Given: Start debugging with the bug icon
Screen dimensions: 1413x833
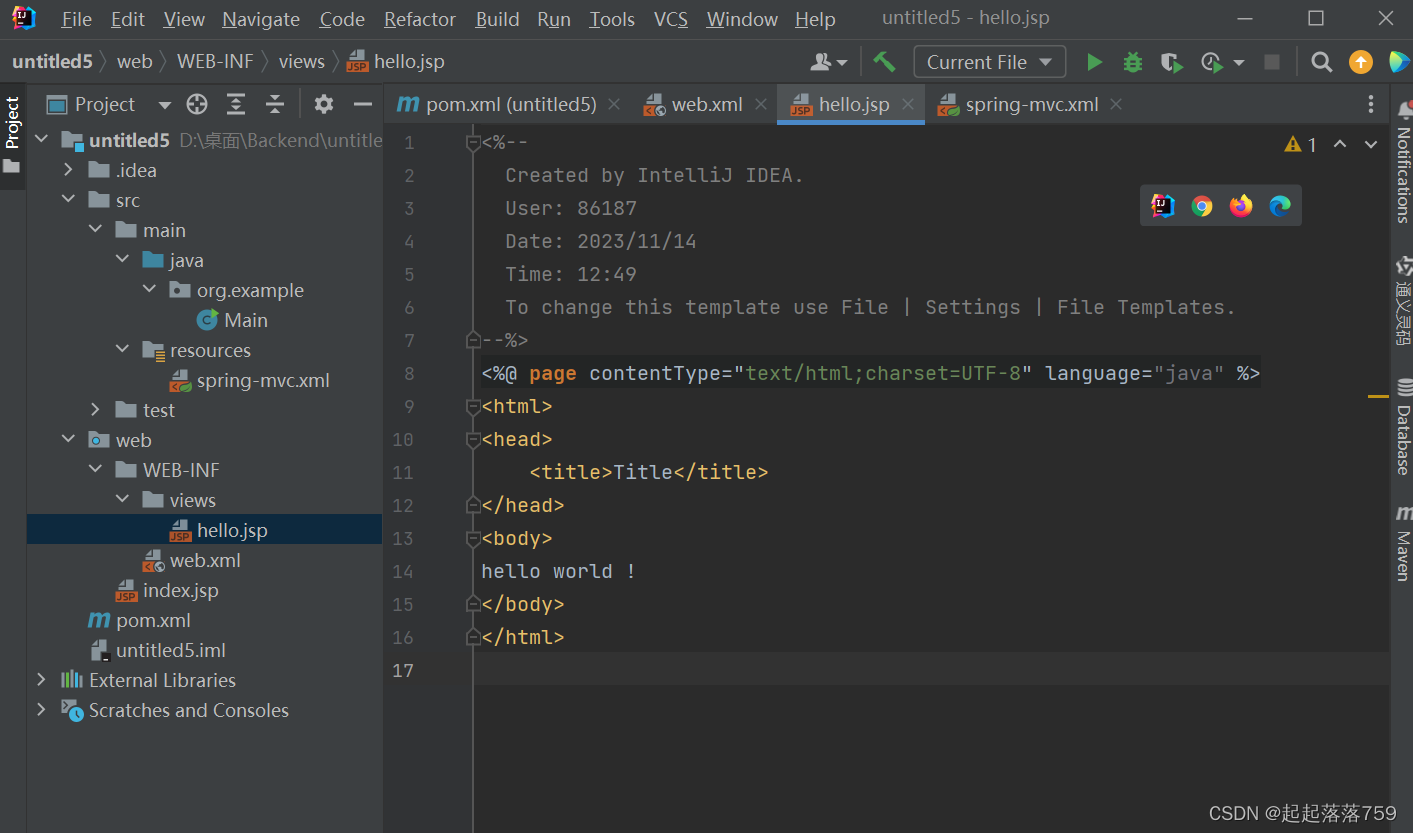Looking at the screenshot, I should click(x=1132, y=62).
